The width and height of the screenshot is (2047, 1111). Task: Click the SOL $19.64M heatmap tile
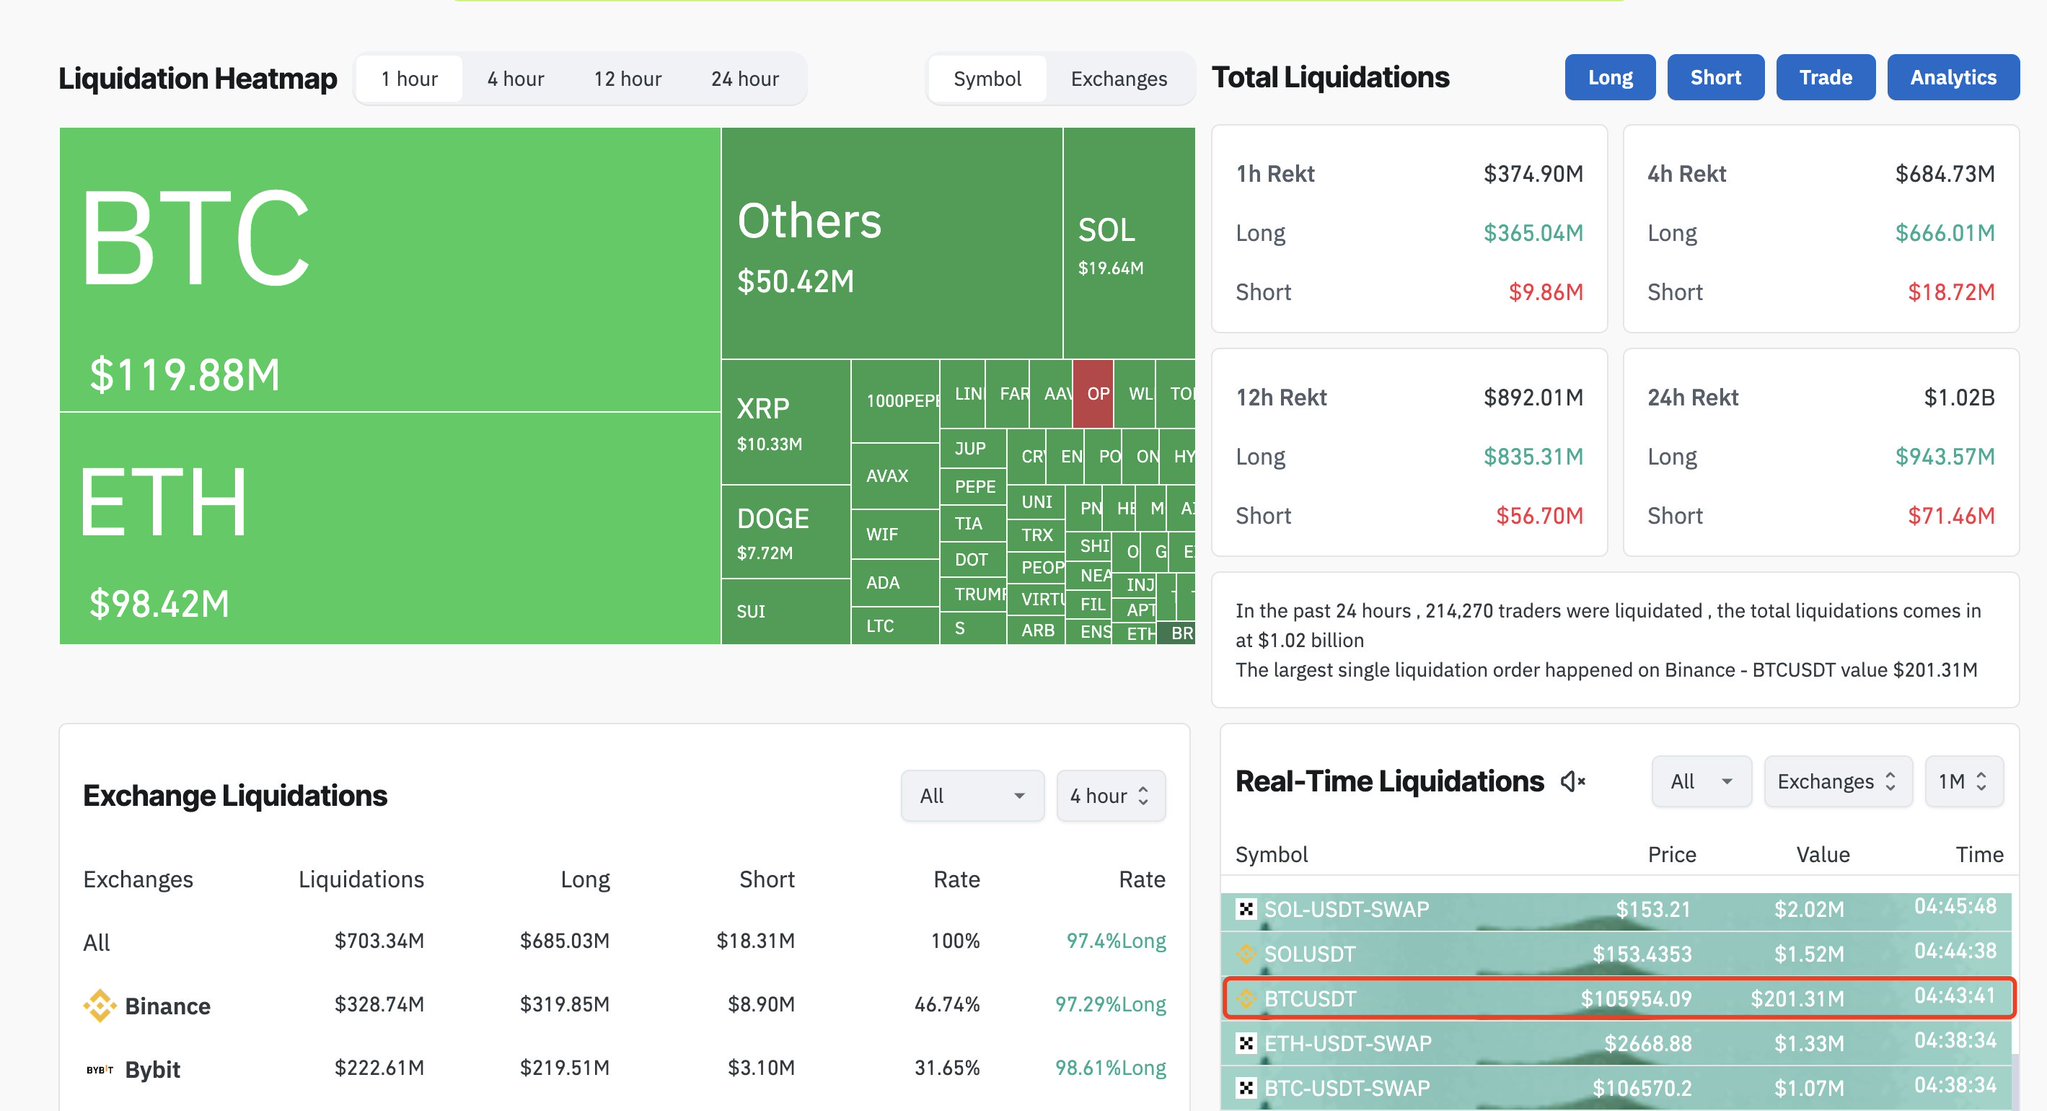[x=1129, y=243]
